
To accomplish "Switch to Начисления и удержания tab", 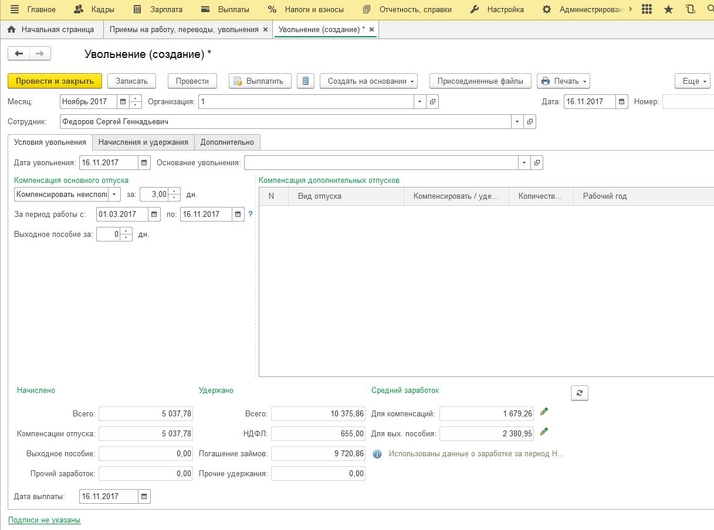I will pos(143,142).
